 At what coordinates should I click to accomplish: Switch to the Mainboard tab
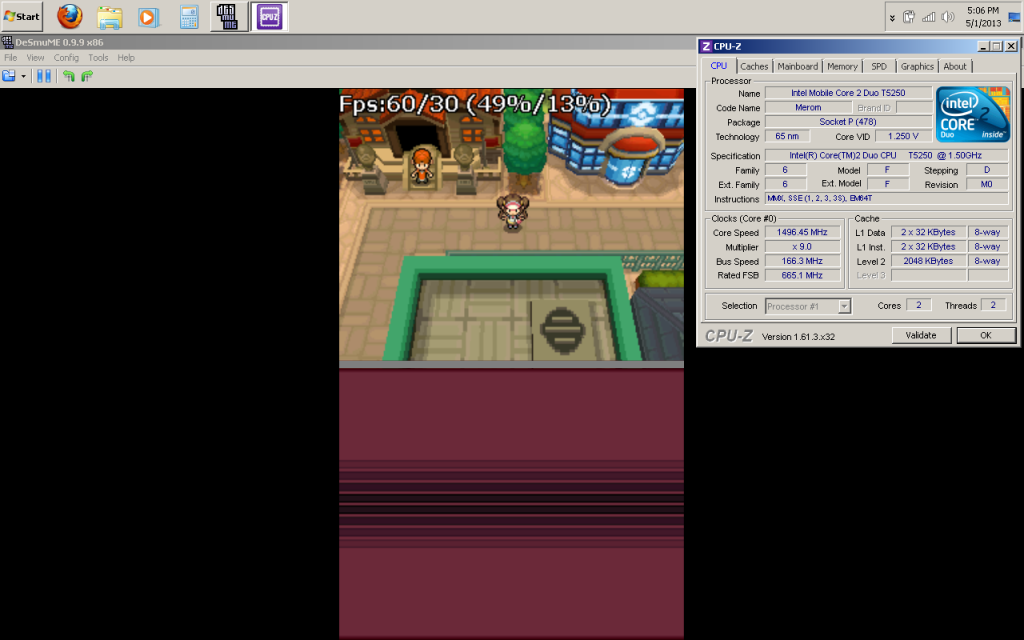click(797, 67)
